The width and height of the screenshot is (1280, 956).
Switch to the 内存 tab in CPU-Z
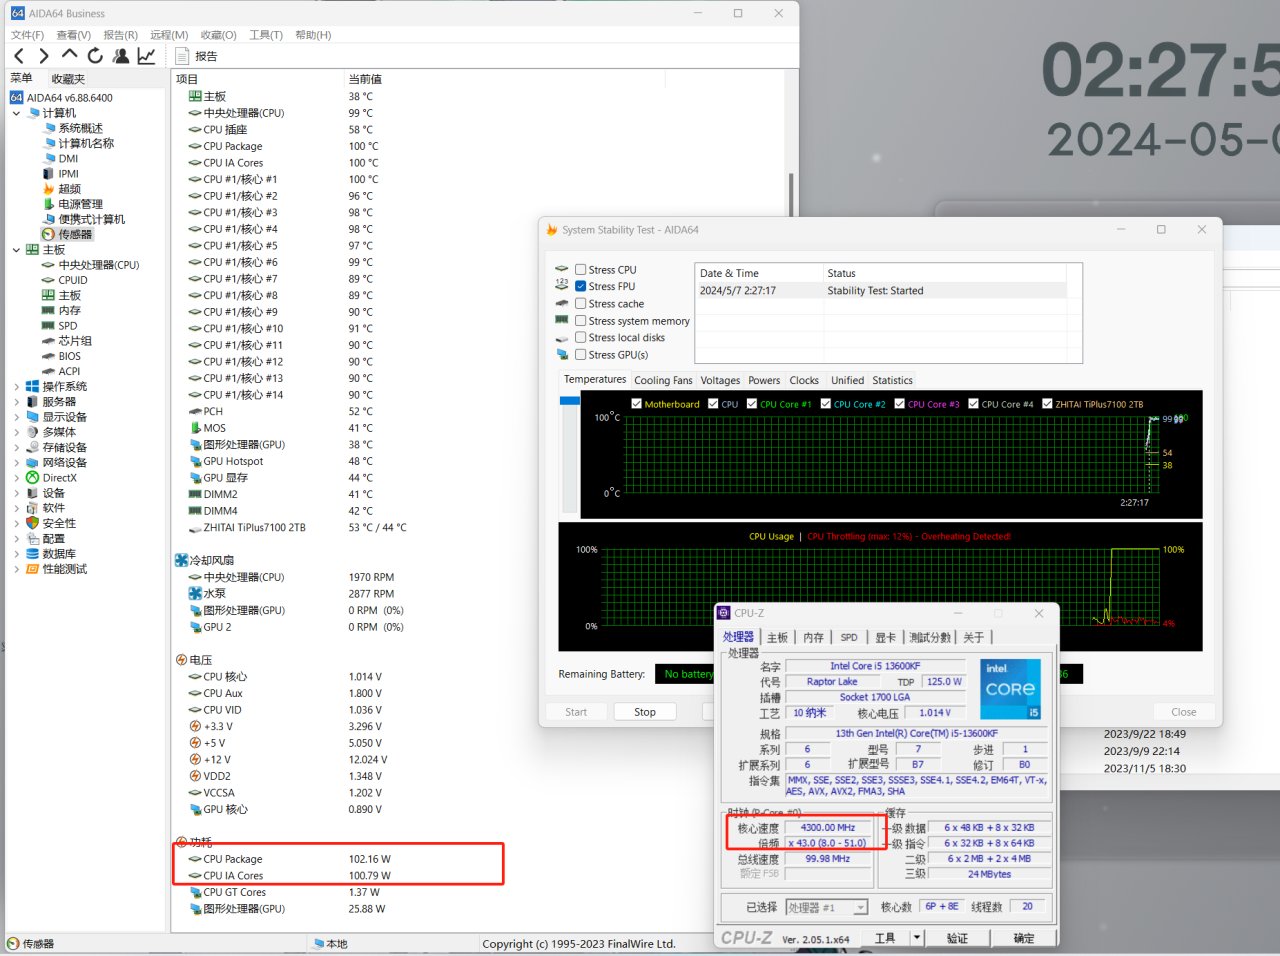click(813, 637)
